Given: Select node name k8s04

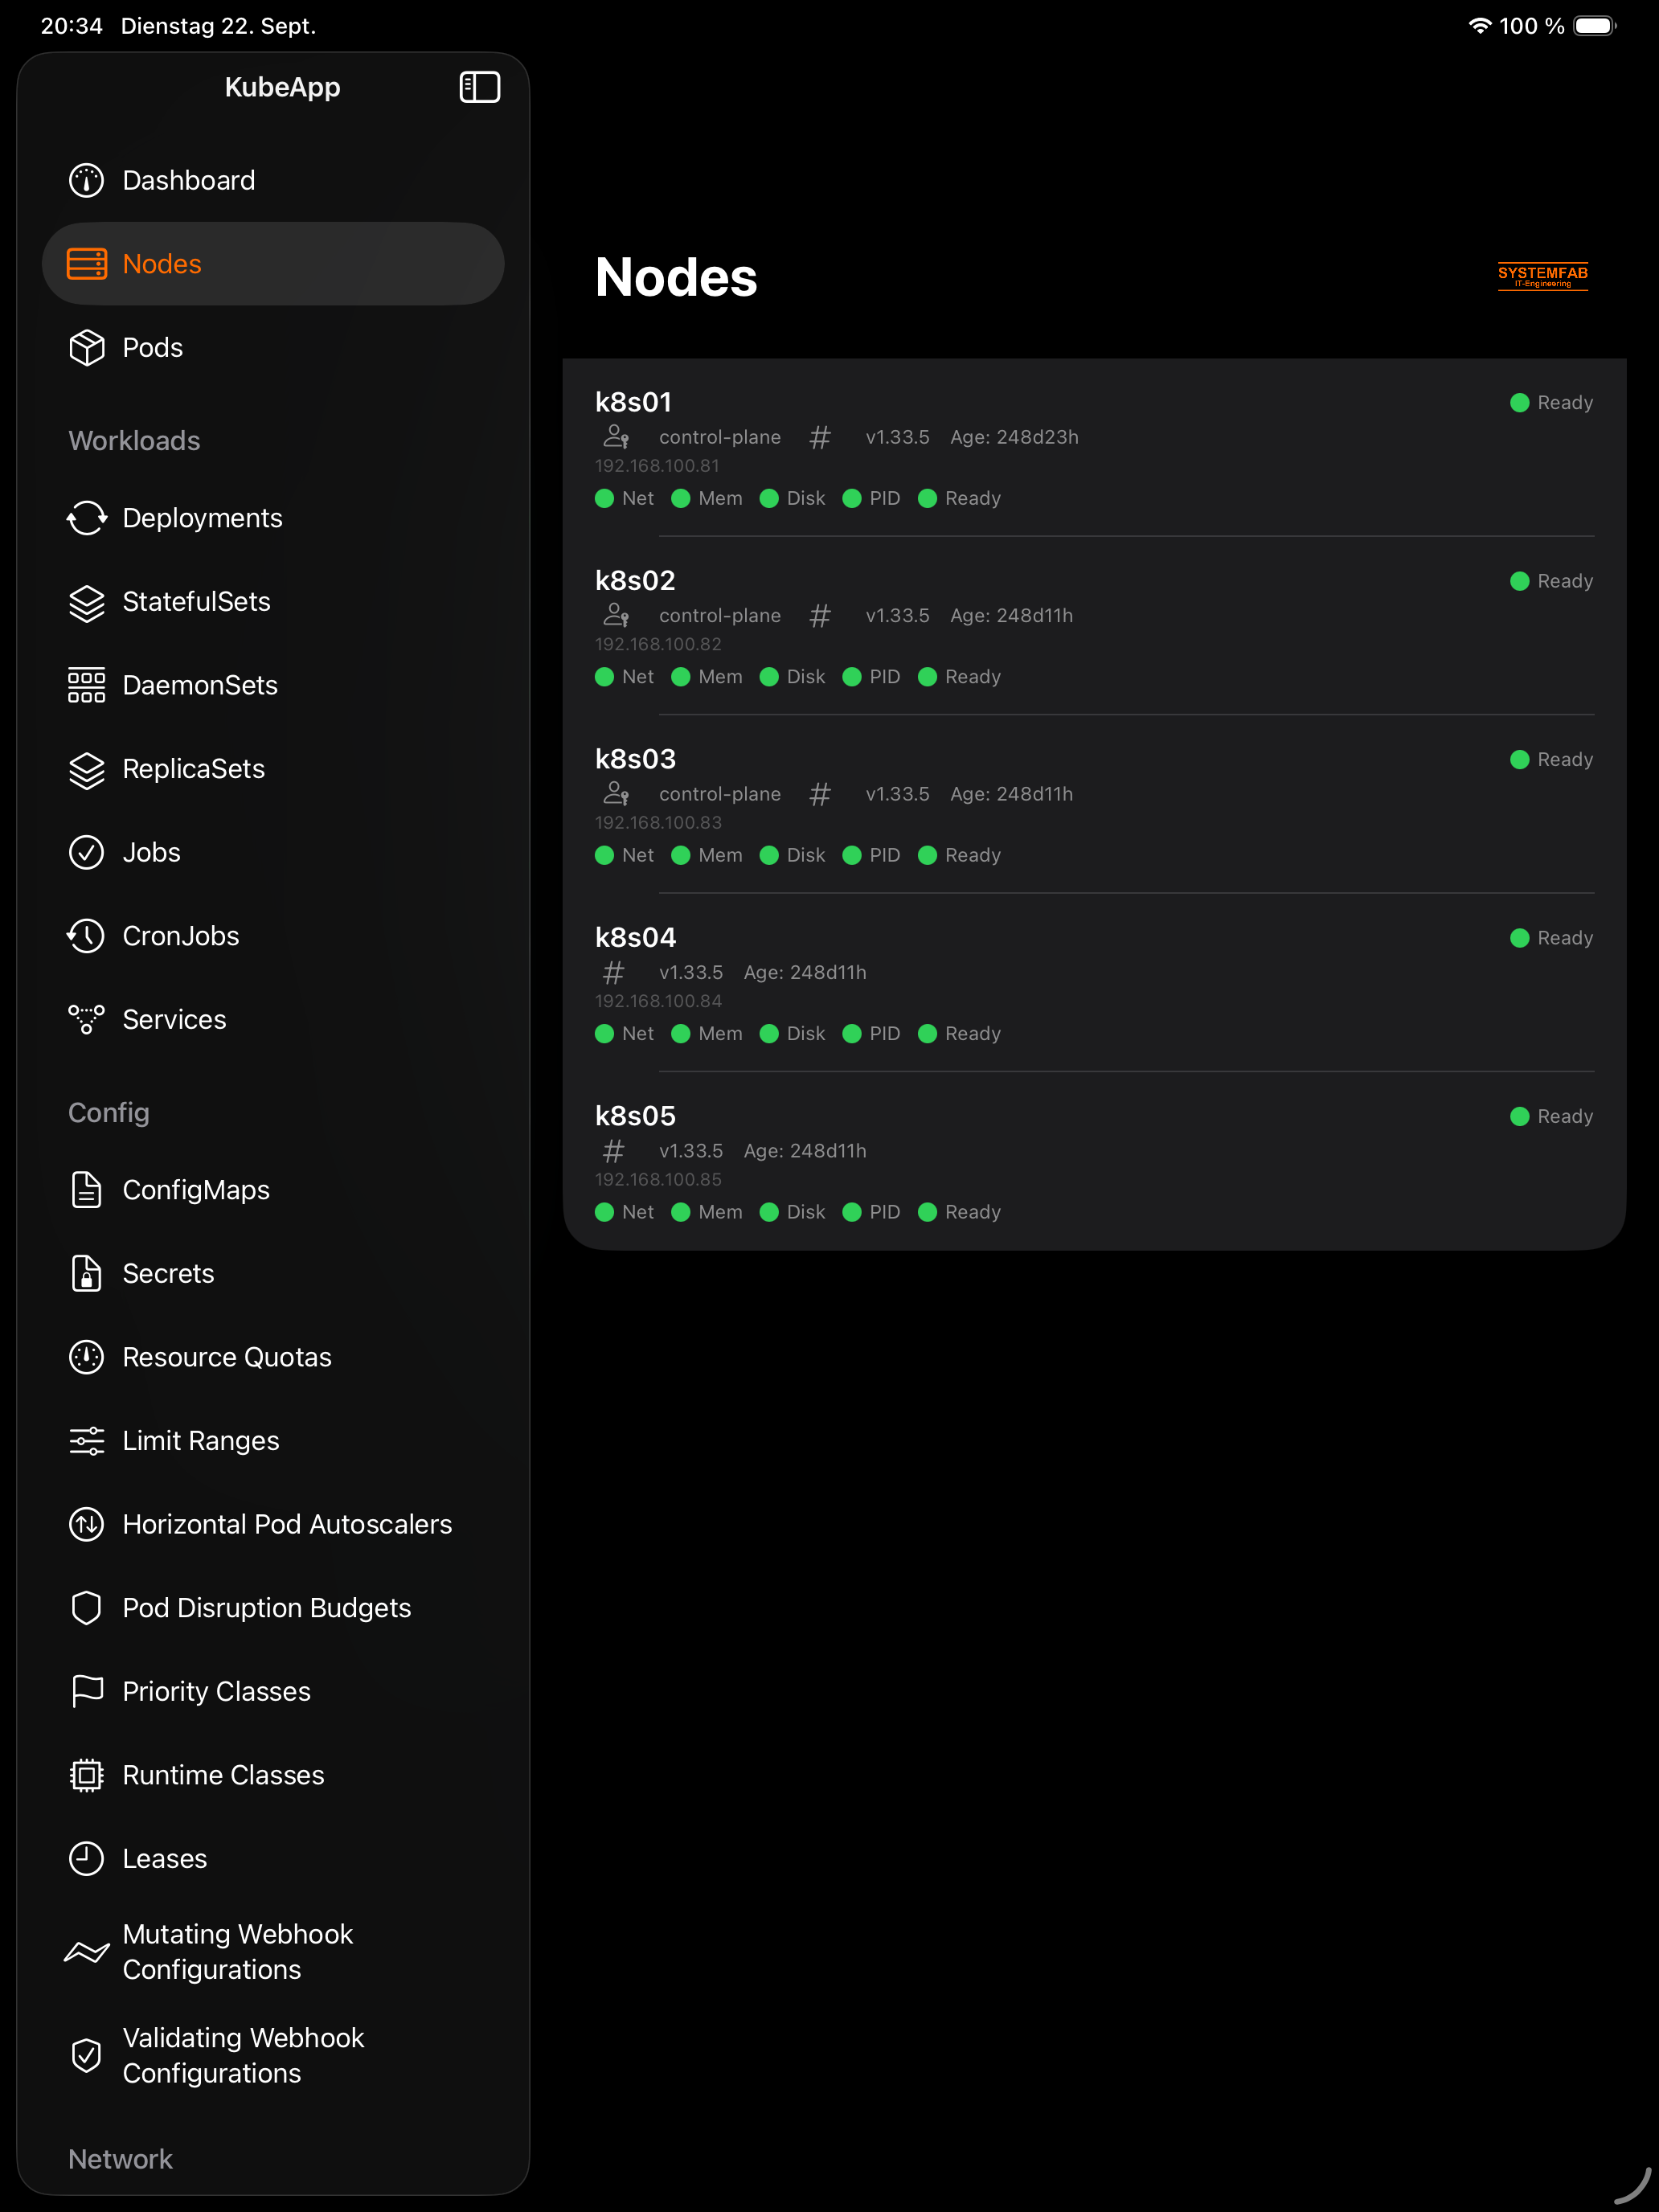Looking at the screenshot, I should pos(636,938).
